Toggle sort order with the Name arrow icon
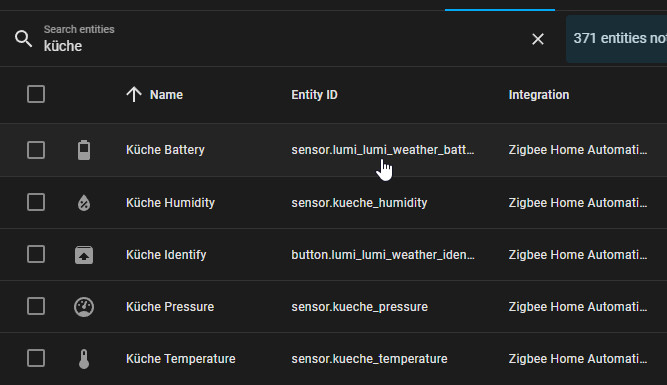The height and width of the screenshot is (385, 667). pyautogui.click(x=134, y=94)
